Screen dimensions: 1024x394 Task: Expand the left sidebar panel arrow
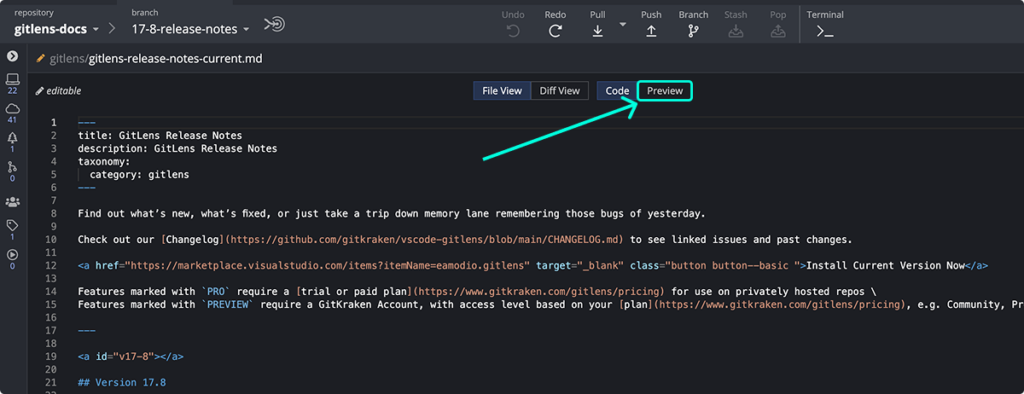pyautogui.click(x=12, y=57)
